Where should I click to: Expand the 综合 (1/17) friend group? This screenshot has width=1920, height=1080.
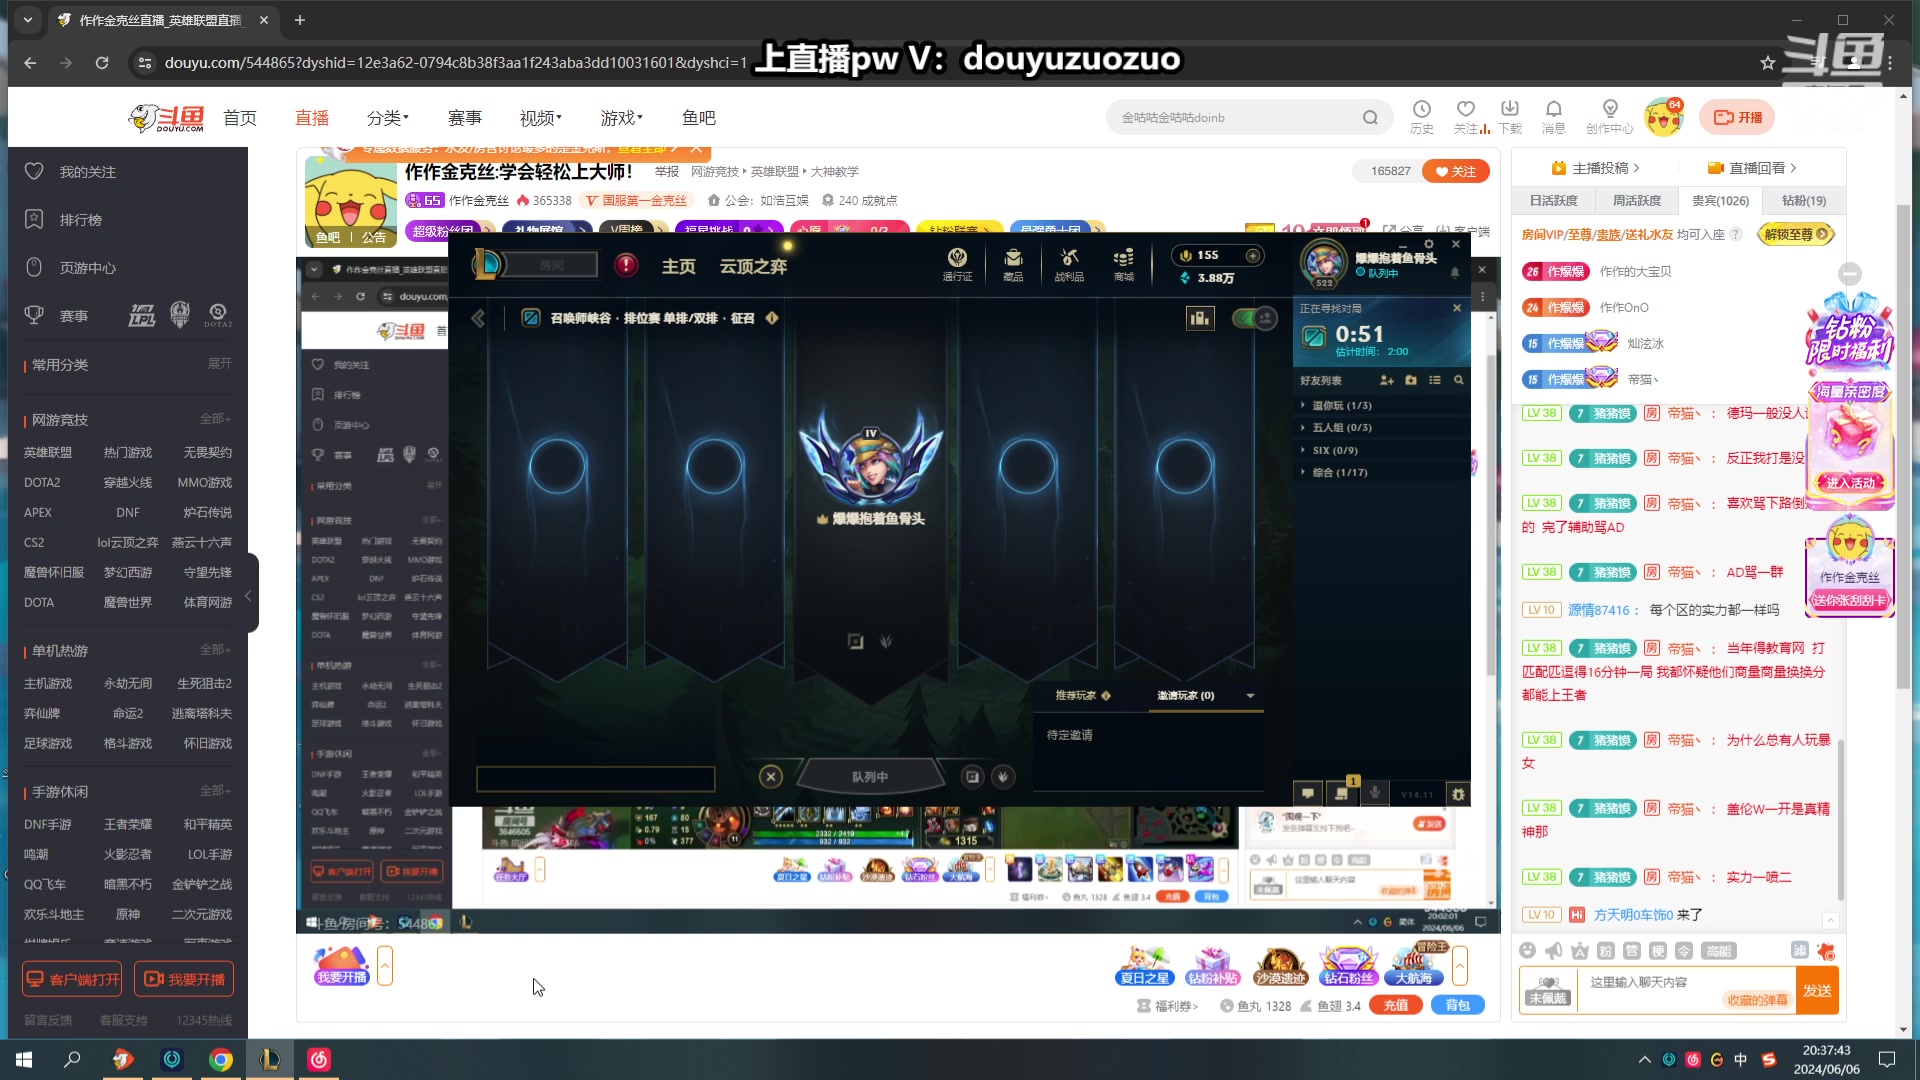click(x=1338, y=472)
